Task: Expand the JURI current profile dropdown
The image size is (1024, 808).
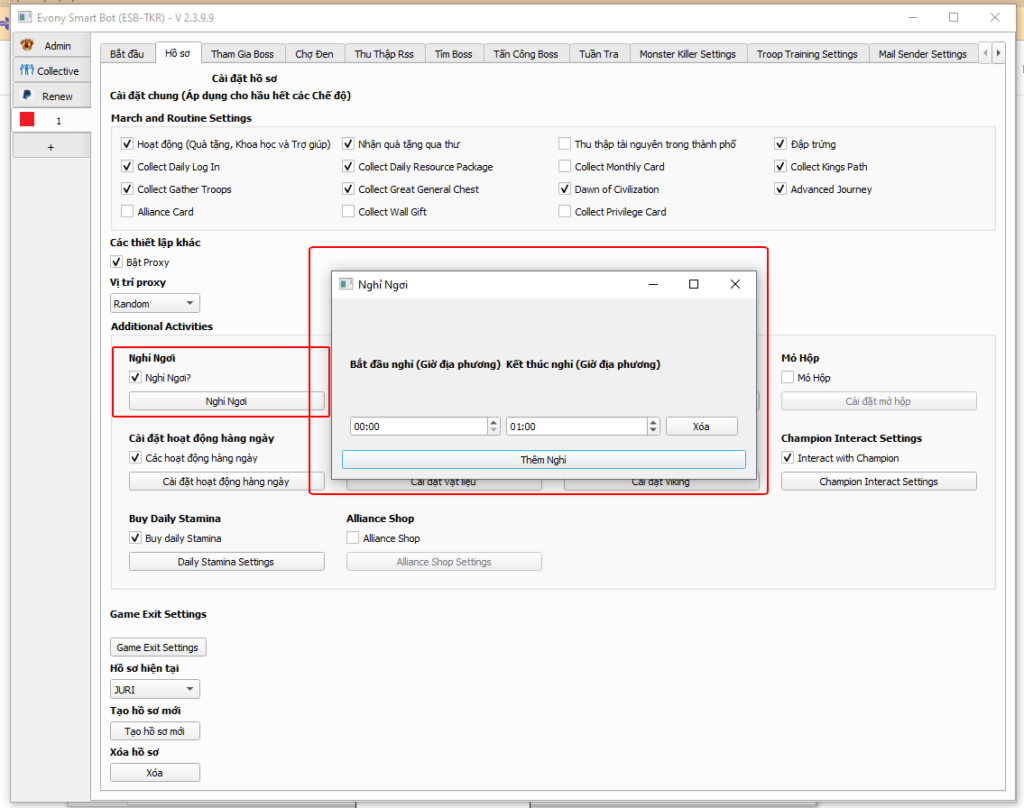Action: click(x=155, y=689)
